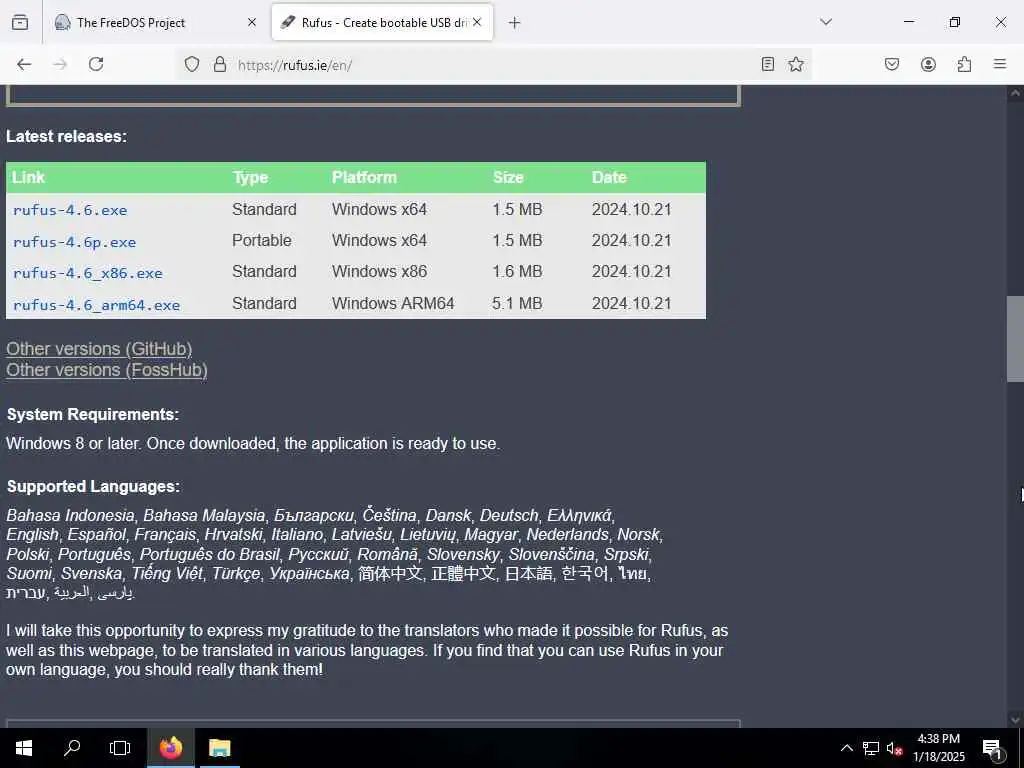This screenshot has width=1024, height=768.
Task: Expand the list all tabs chevron
Action: point(826,23)
